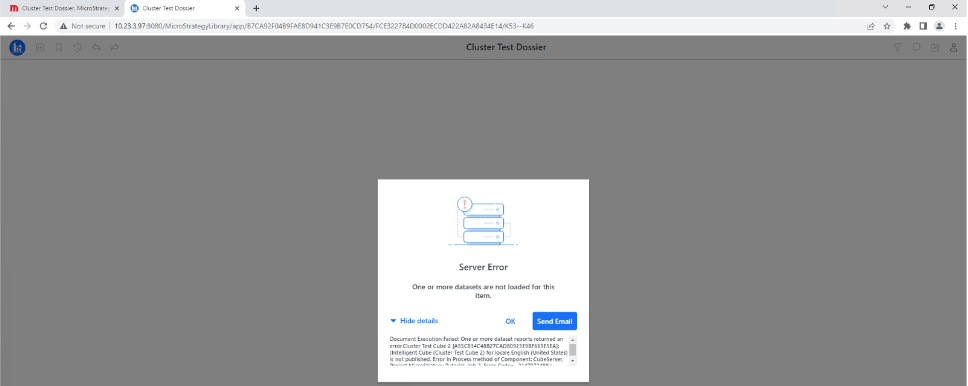
Task: Go back in browser
Action: click(x=10, y=26)
